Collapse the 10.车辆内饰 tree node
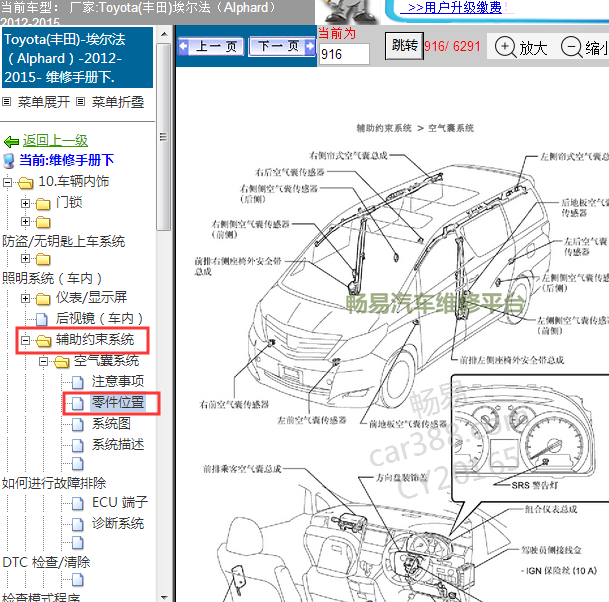The width and height of the screenshot is (609, 602). 8,183
